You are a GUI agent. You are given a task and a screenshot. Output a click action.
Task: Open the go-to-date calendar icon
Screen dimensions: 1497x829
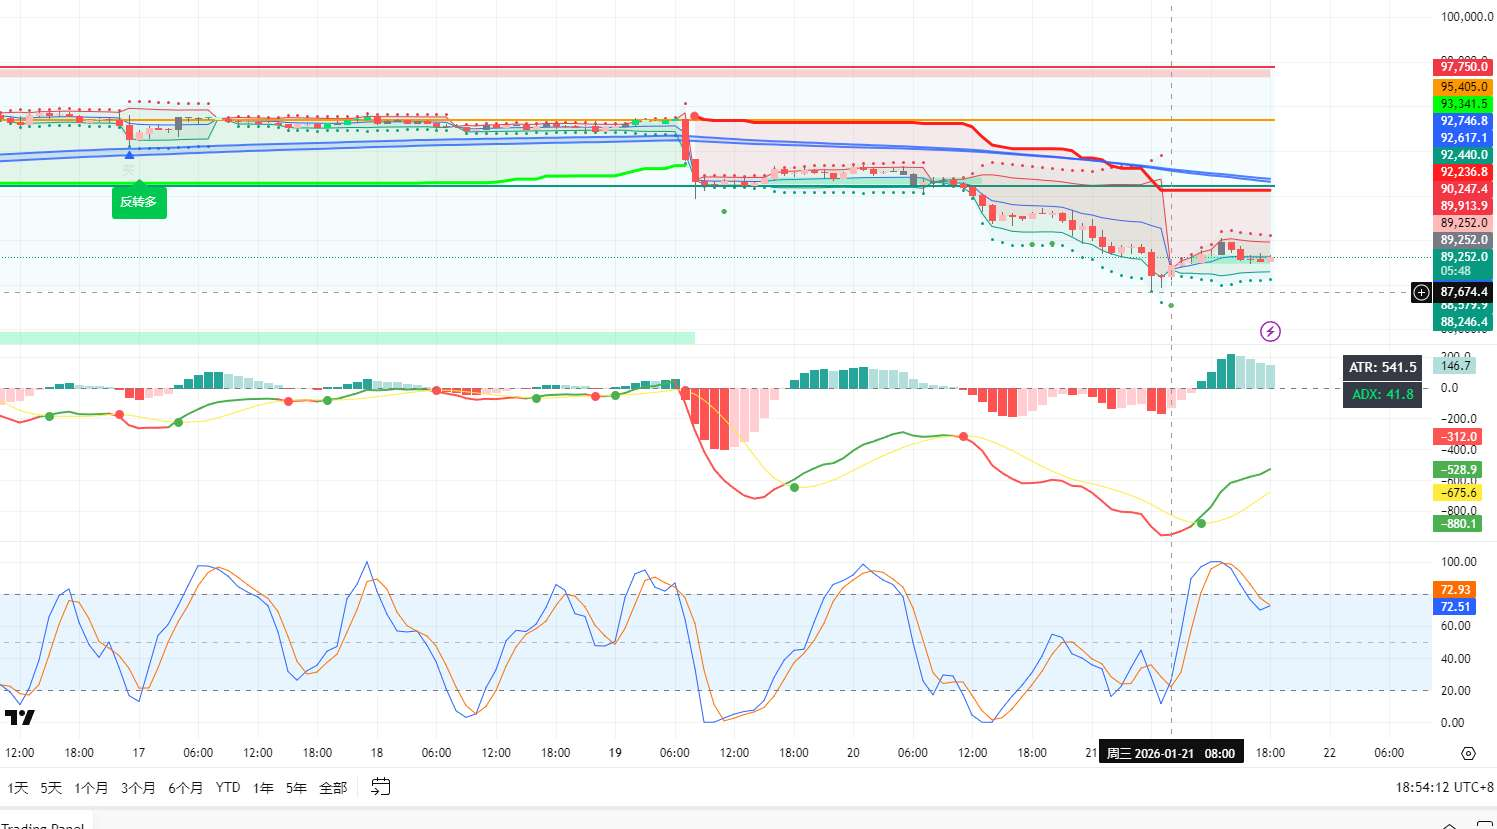click(x=380, y=787)
